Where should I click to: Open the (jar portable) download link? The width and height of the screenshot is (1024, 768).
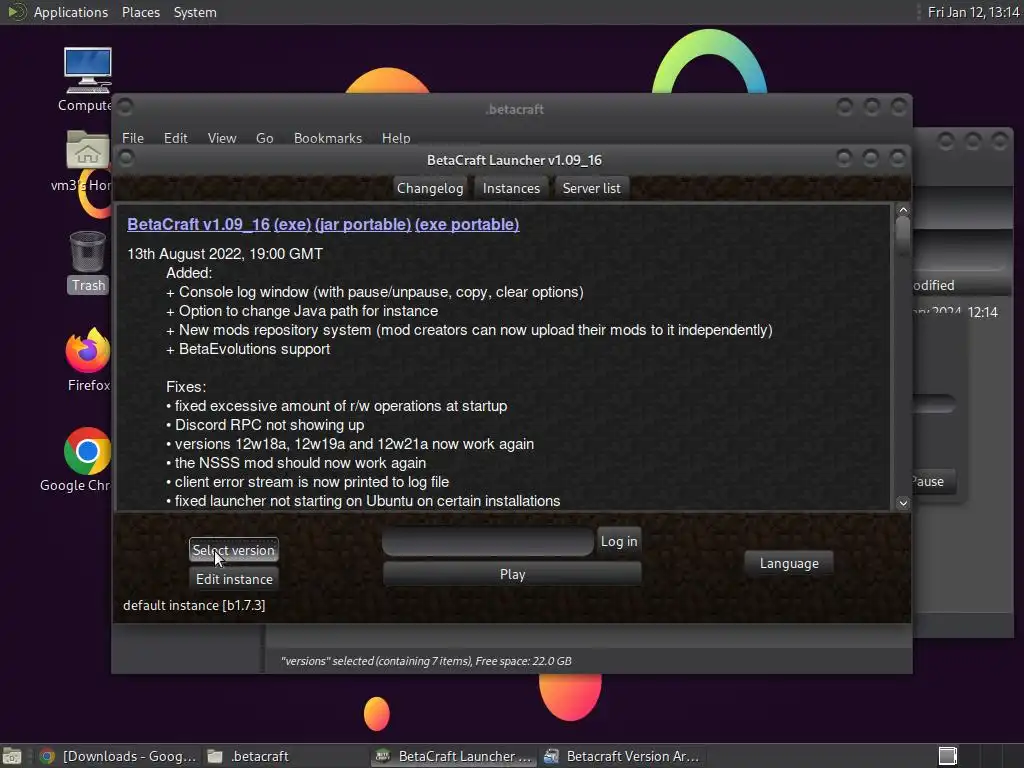[363, 224]
